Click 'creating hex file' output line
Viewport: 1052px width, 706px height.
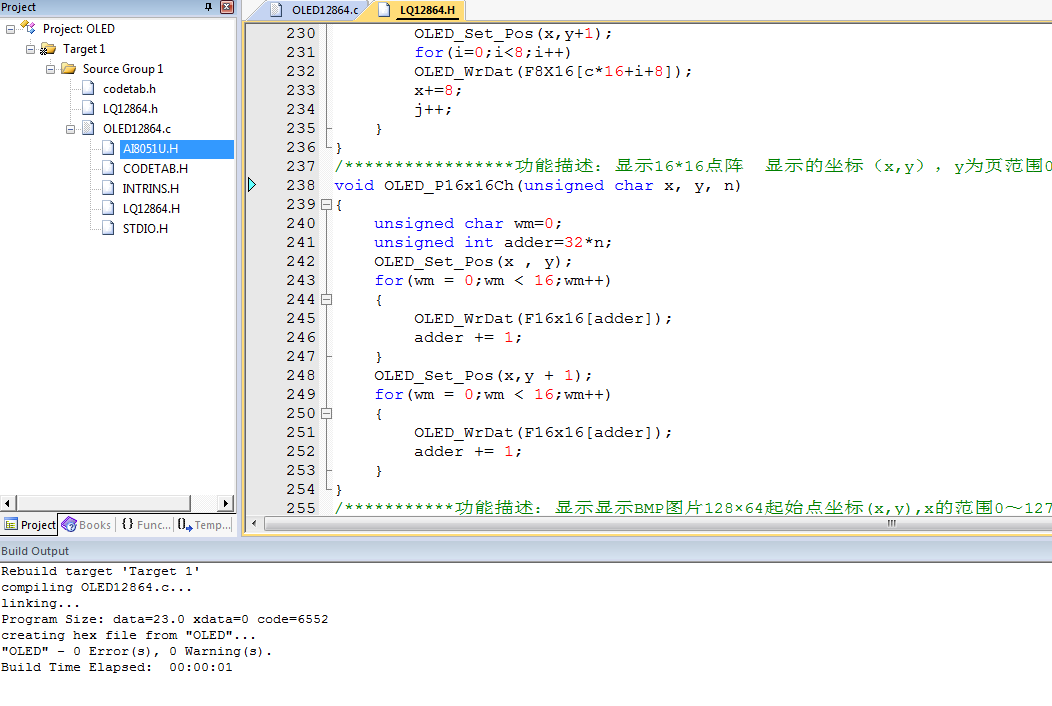[x=128, y=635]
